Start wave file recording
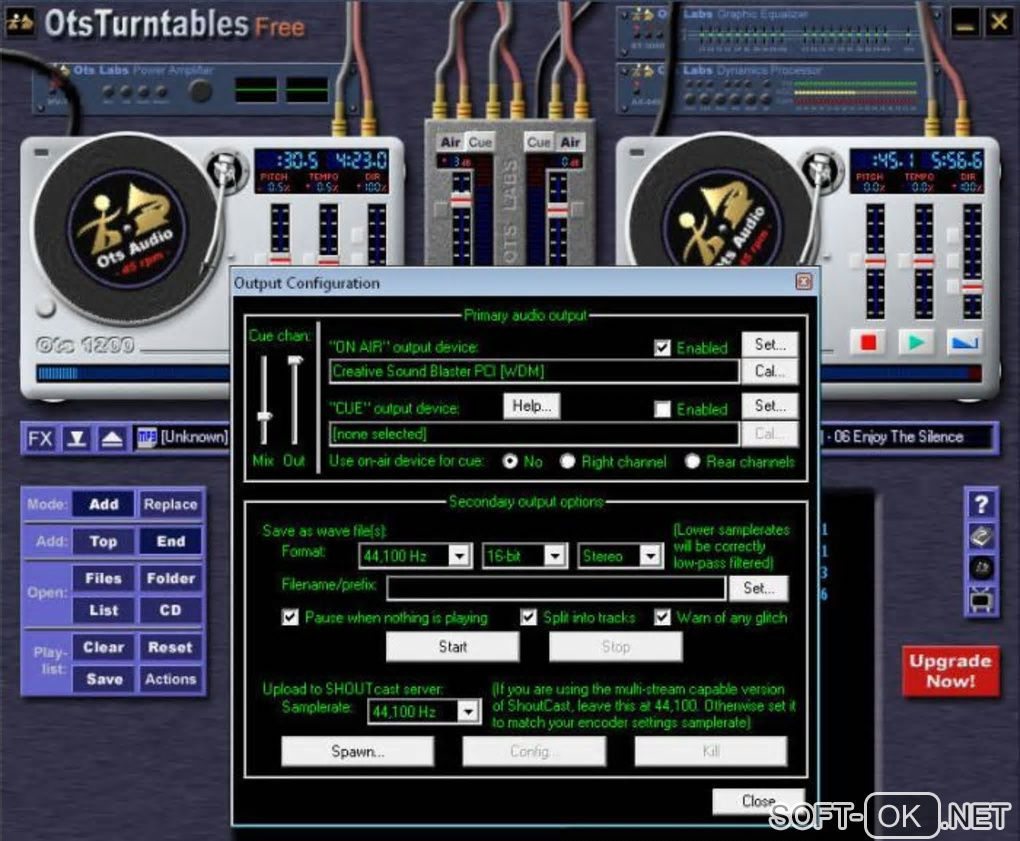 pos(453,647)
